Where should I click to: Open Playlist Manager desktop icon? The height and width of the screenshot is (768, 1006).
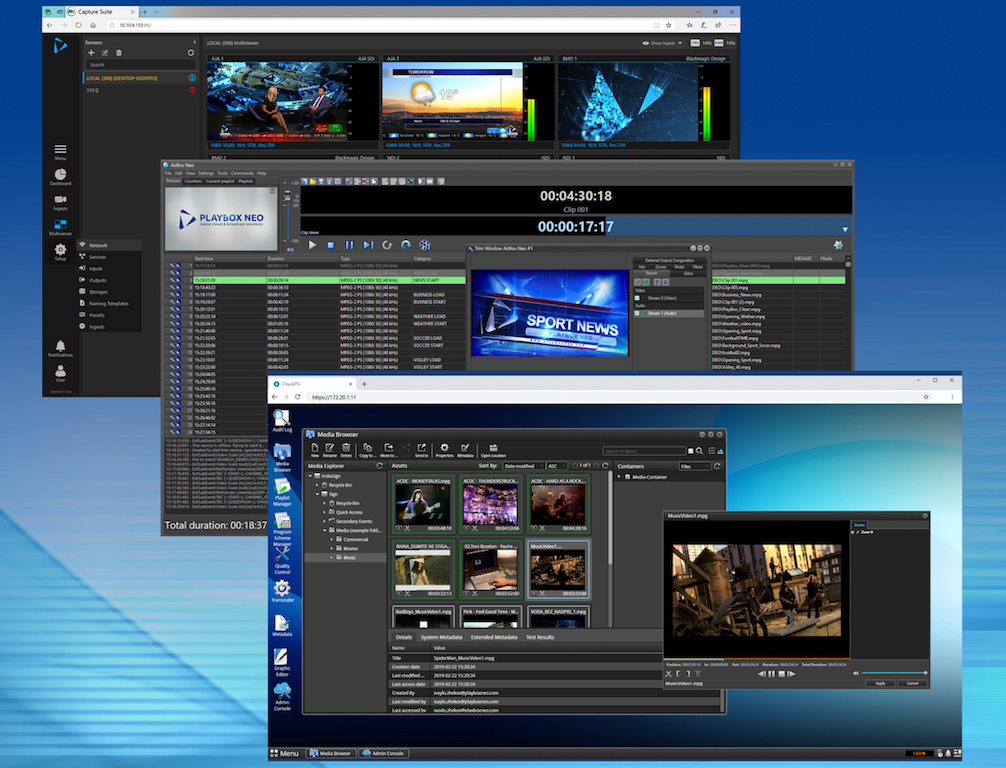click(282, 493)
